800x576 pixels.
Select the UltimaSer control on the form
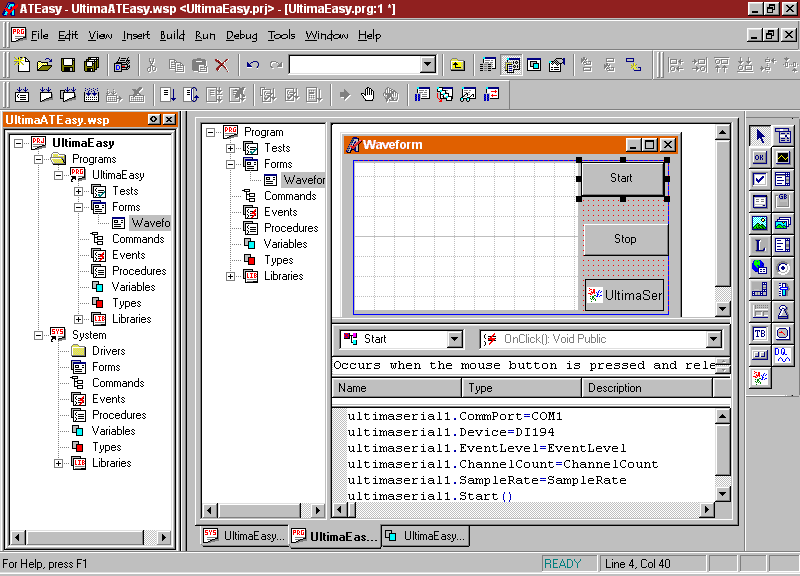(x=625, y=295)
